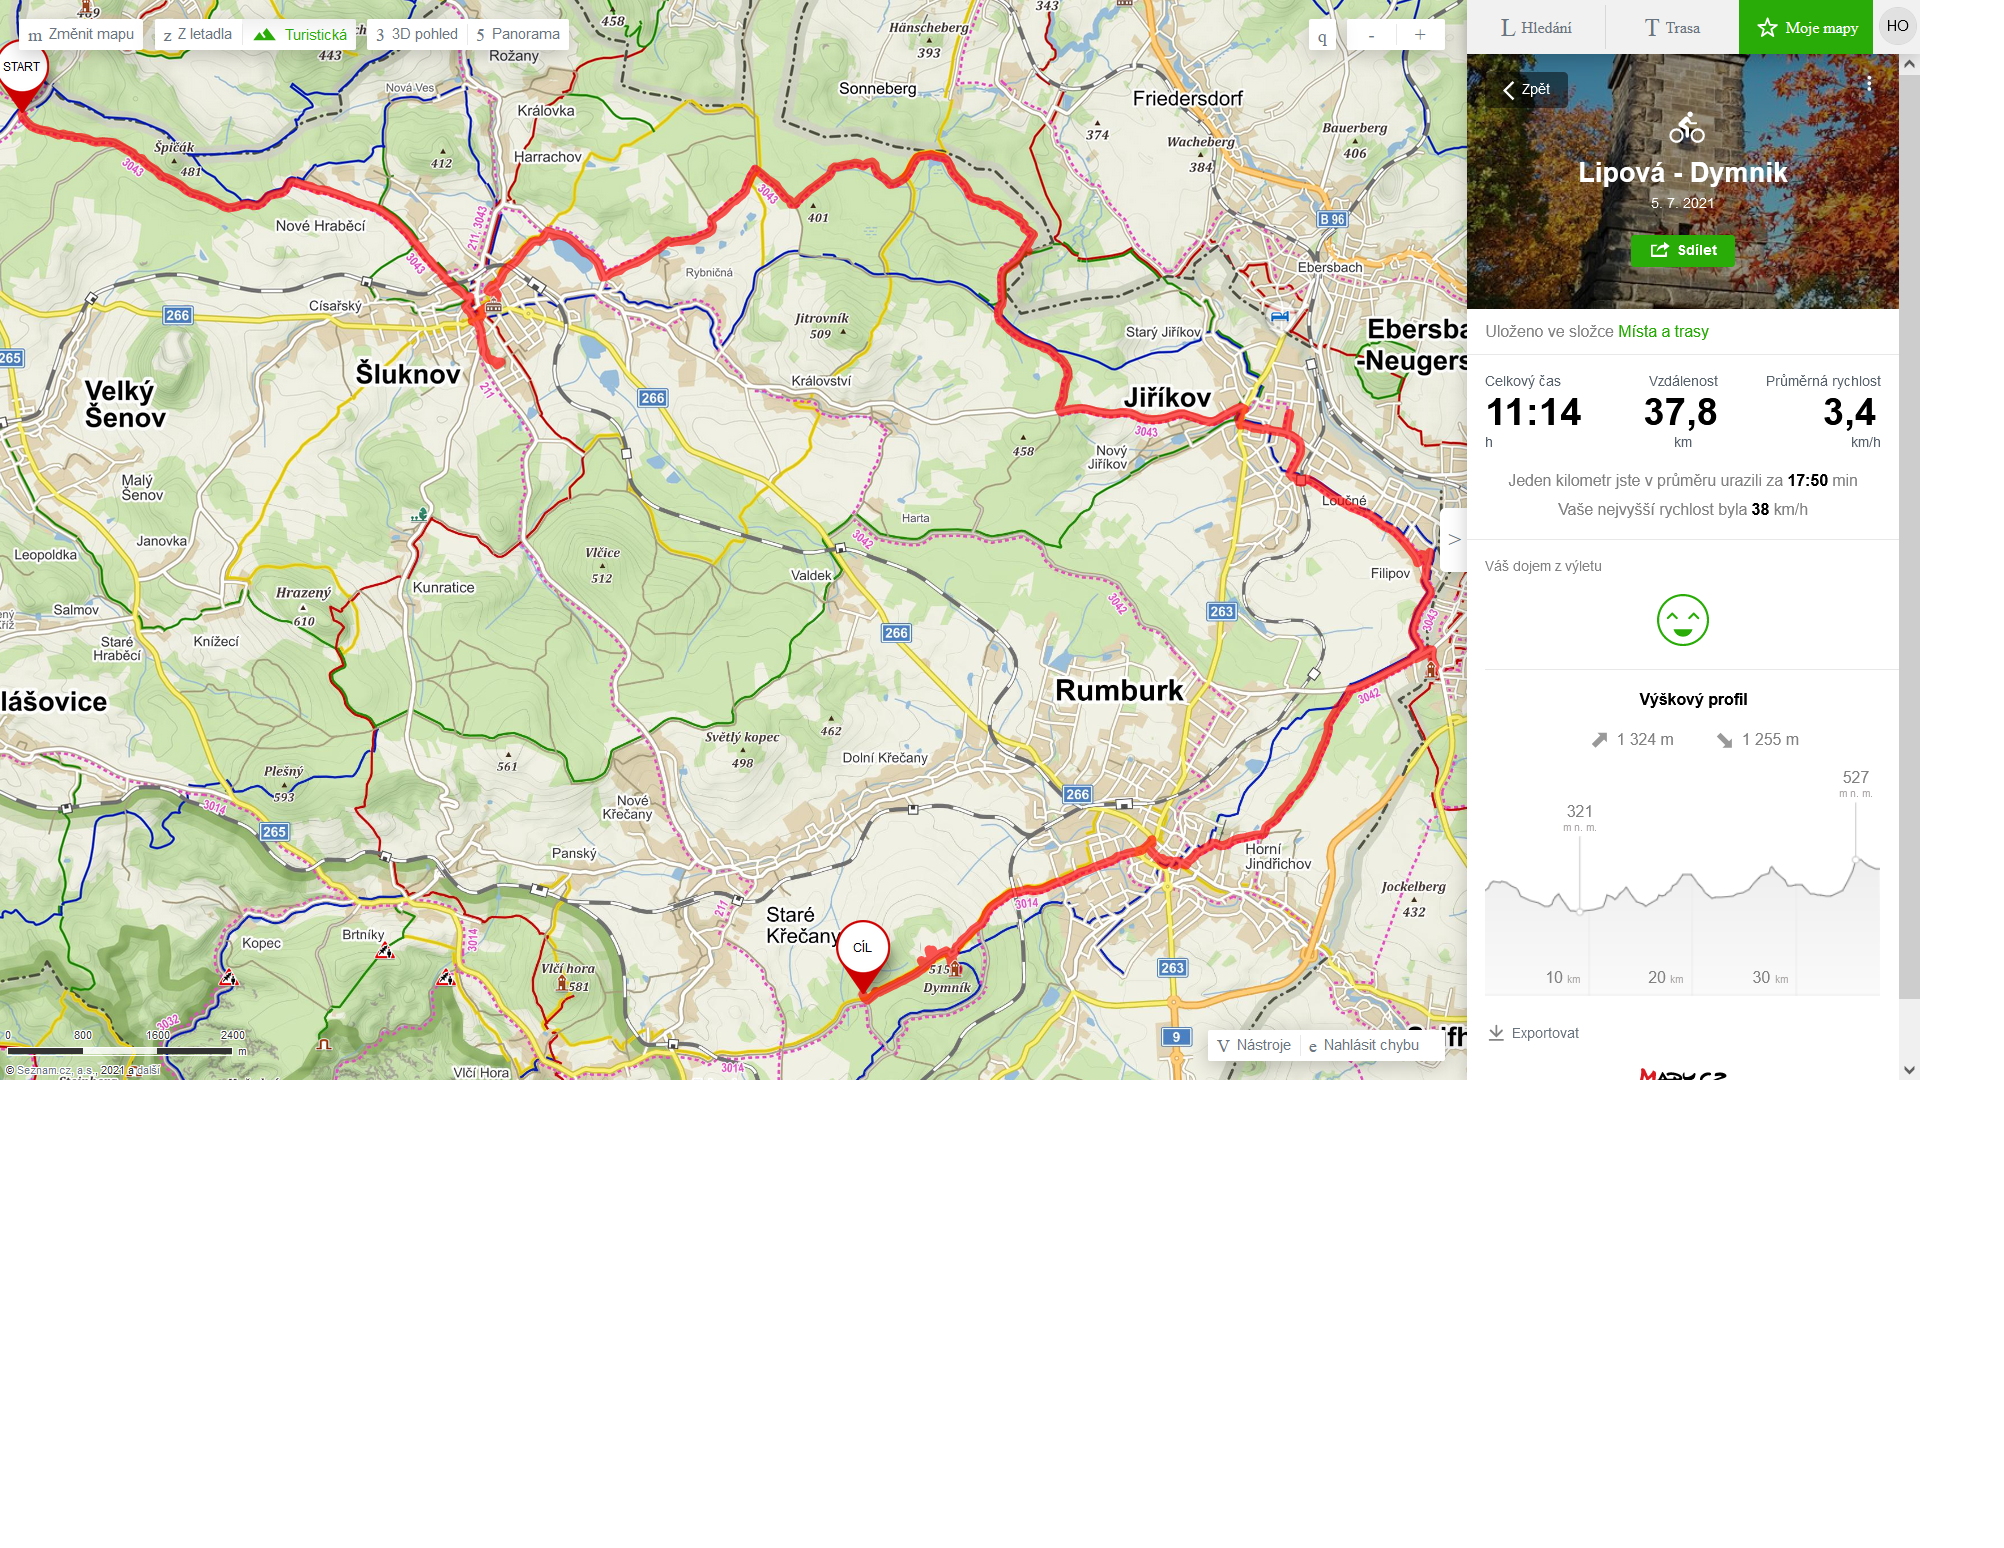Open the three-dot route options menu
2004x1548 pixels.
[x=1868, y=85]
